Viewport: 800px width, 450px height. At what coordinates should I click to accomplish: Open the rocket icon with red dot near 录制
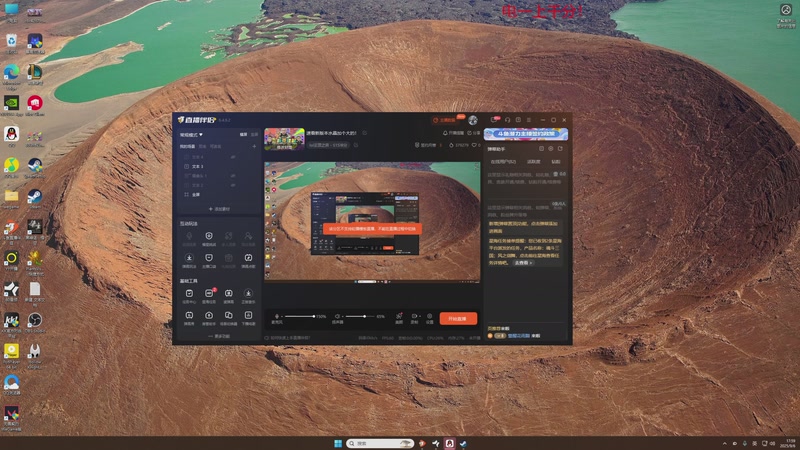point(399,316)
